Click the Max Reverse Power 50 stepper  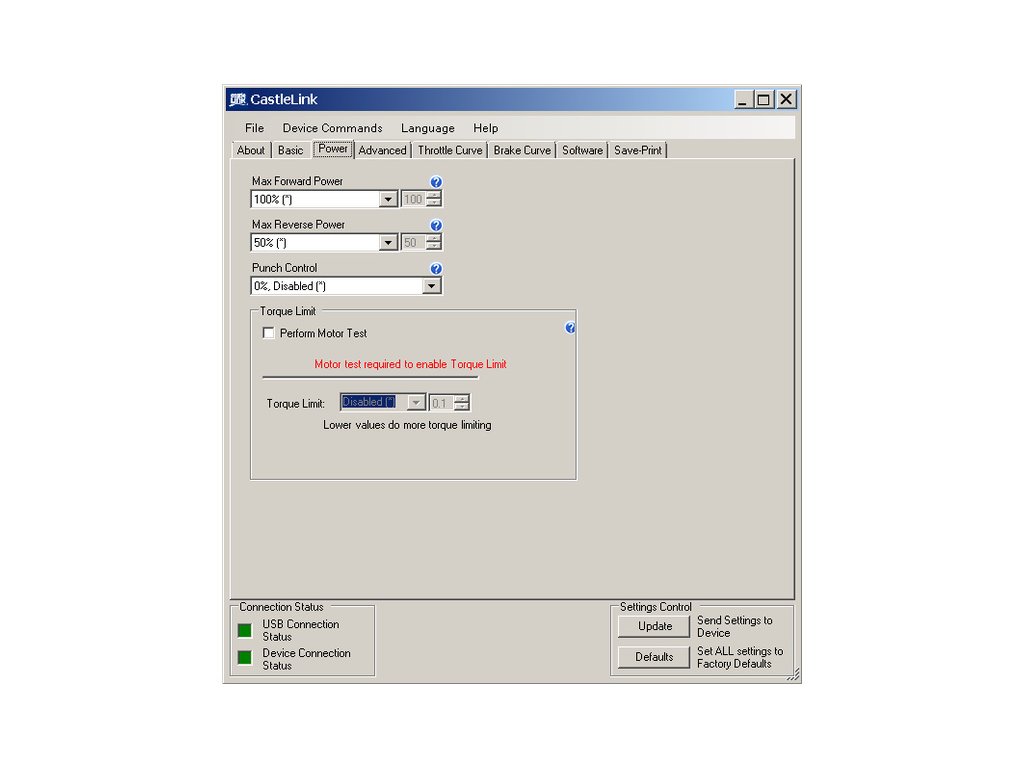[434, 242]
